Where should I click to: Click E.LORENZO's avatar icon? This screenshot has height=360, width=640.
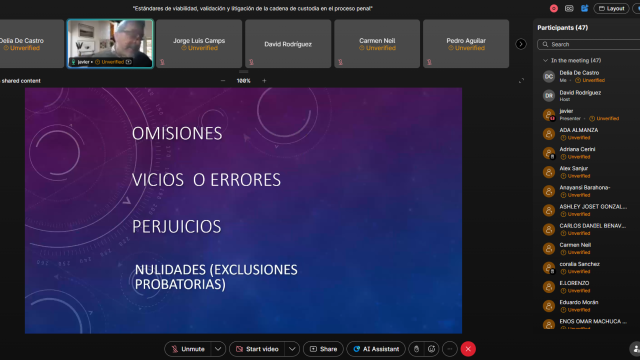pyautogui.click(x=549, y=287)
